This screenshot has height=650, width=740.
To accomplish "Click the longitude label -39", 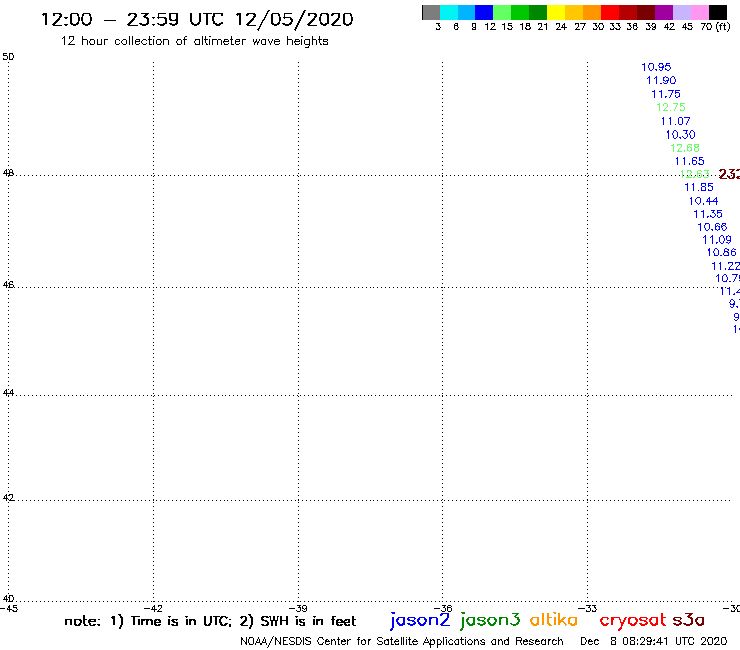I will coord(298,608).
